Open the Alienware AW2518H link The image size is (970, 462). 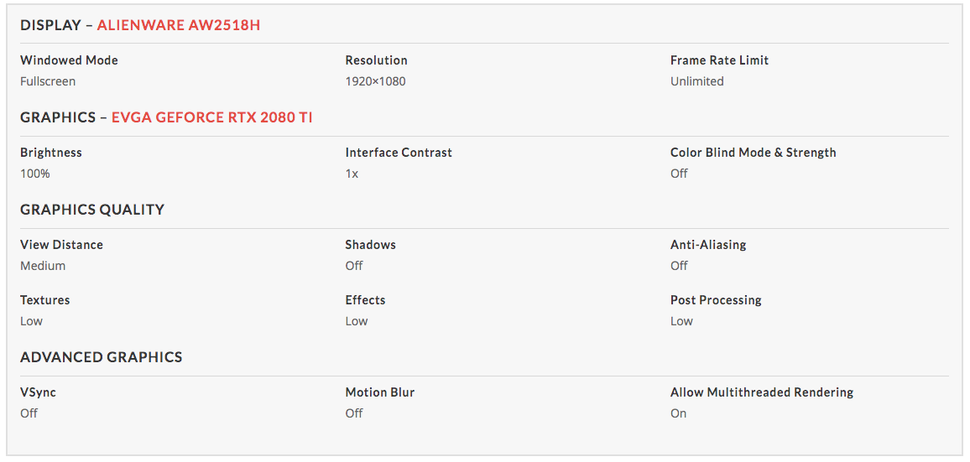(x=178, y=25)
